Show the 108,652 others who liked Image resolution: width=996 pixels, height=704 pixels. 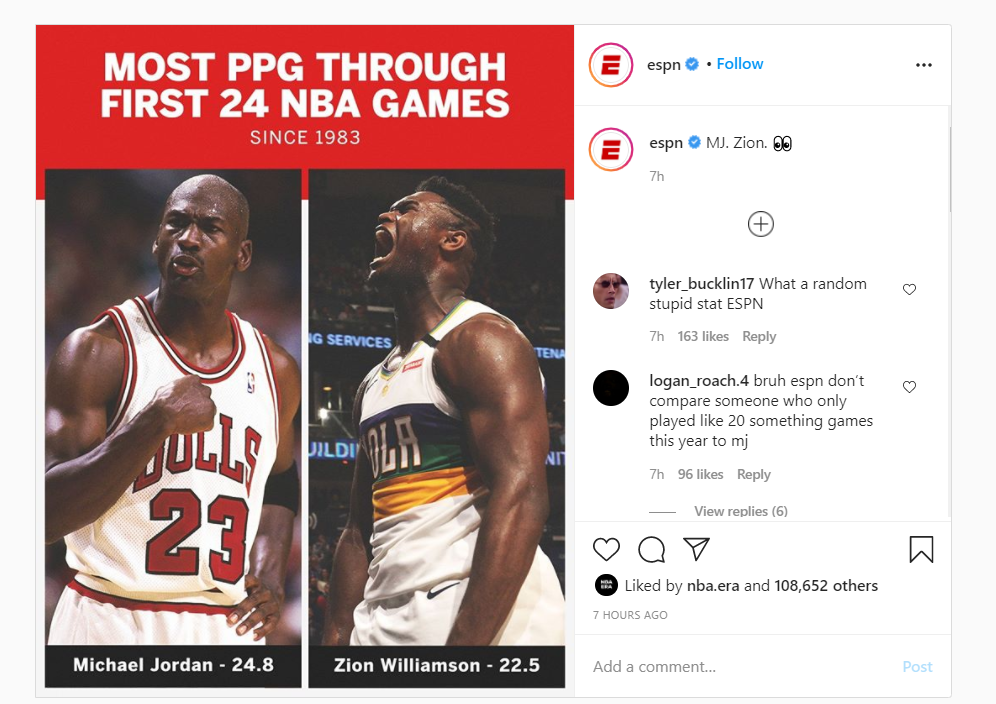click(826, 585)
